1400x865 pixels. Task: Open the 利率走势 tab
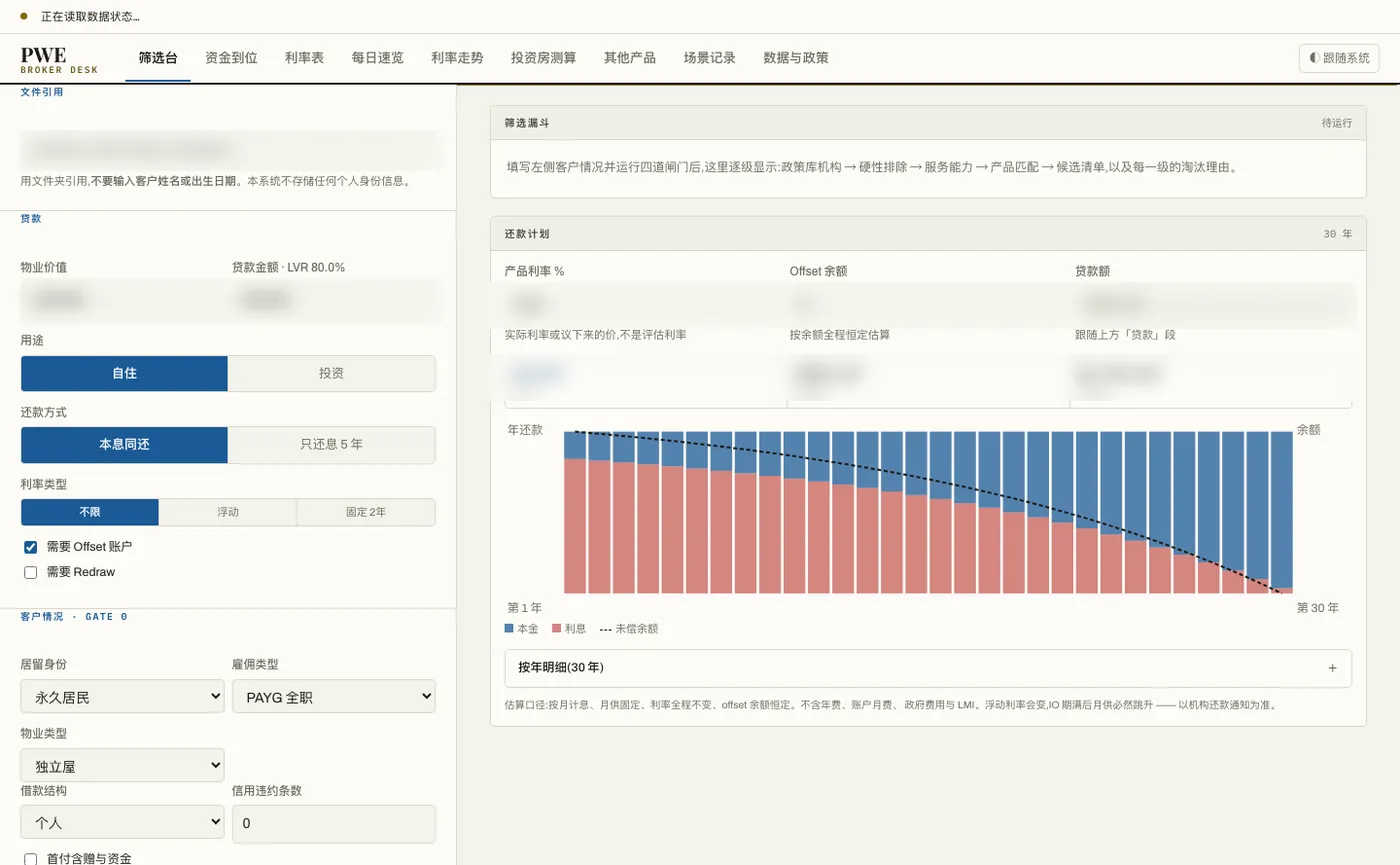[x=457, y=58]
